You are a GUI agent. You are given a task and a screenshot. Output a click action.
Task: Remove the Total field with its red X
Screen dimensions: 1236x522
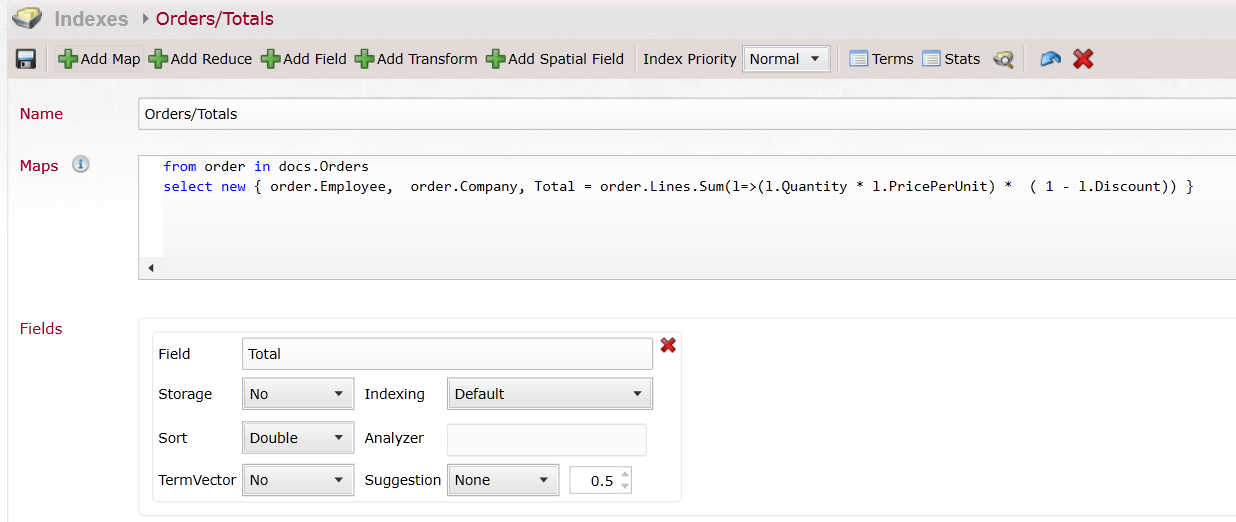(x=668, y=345)
